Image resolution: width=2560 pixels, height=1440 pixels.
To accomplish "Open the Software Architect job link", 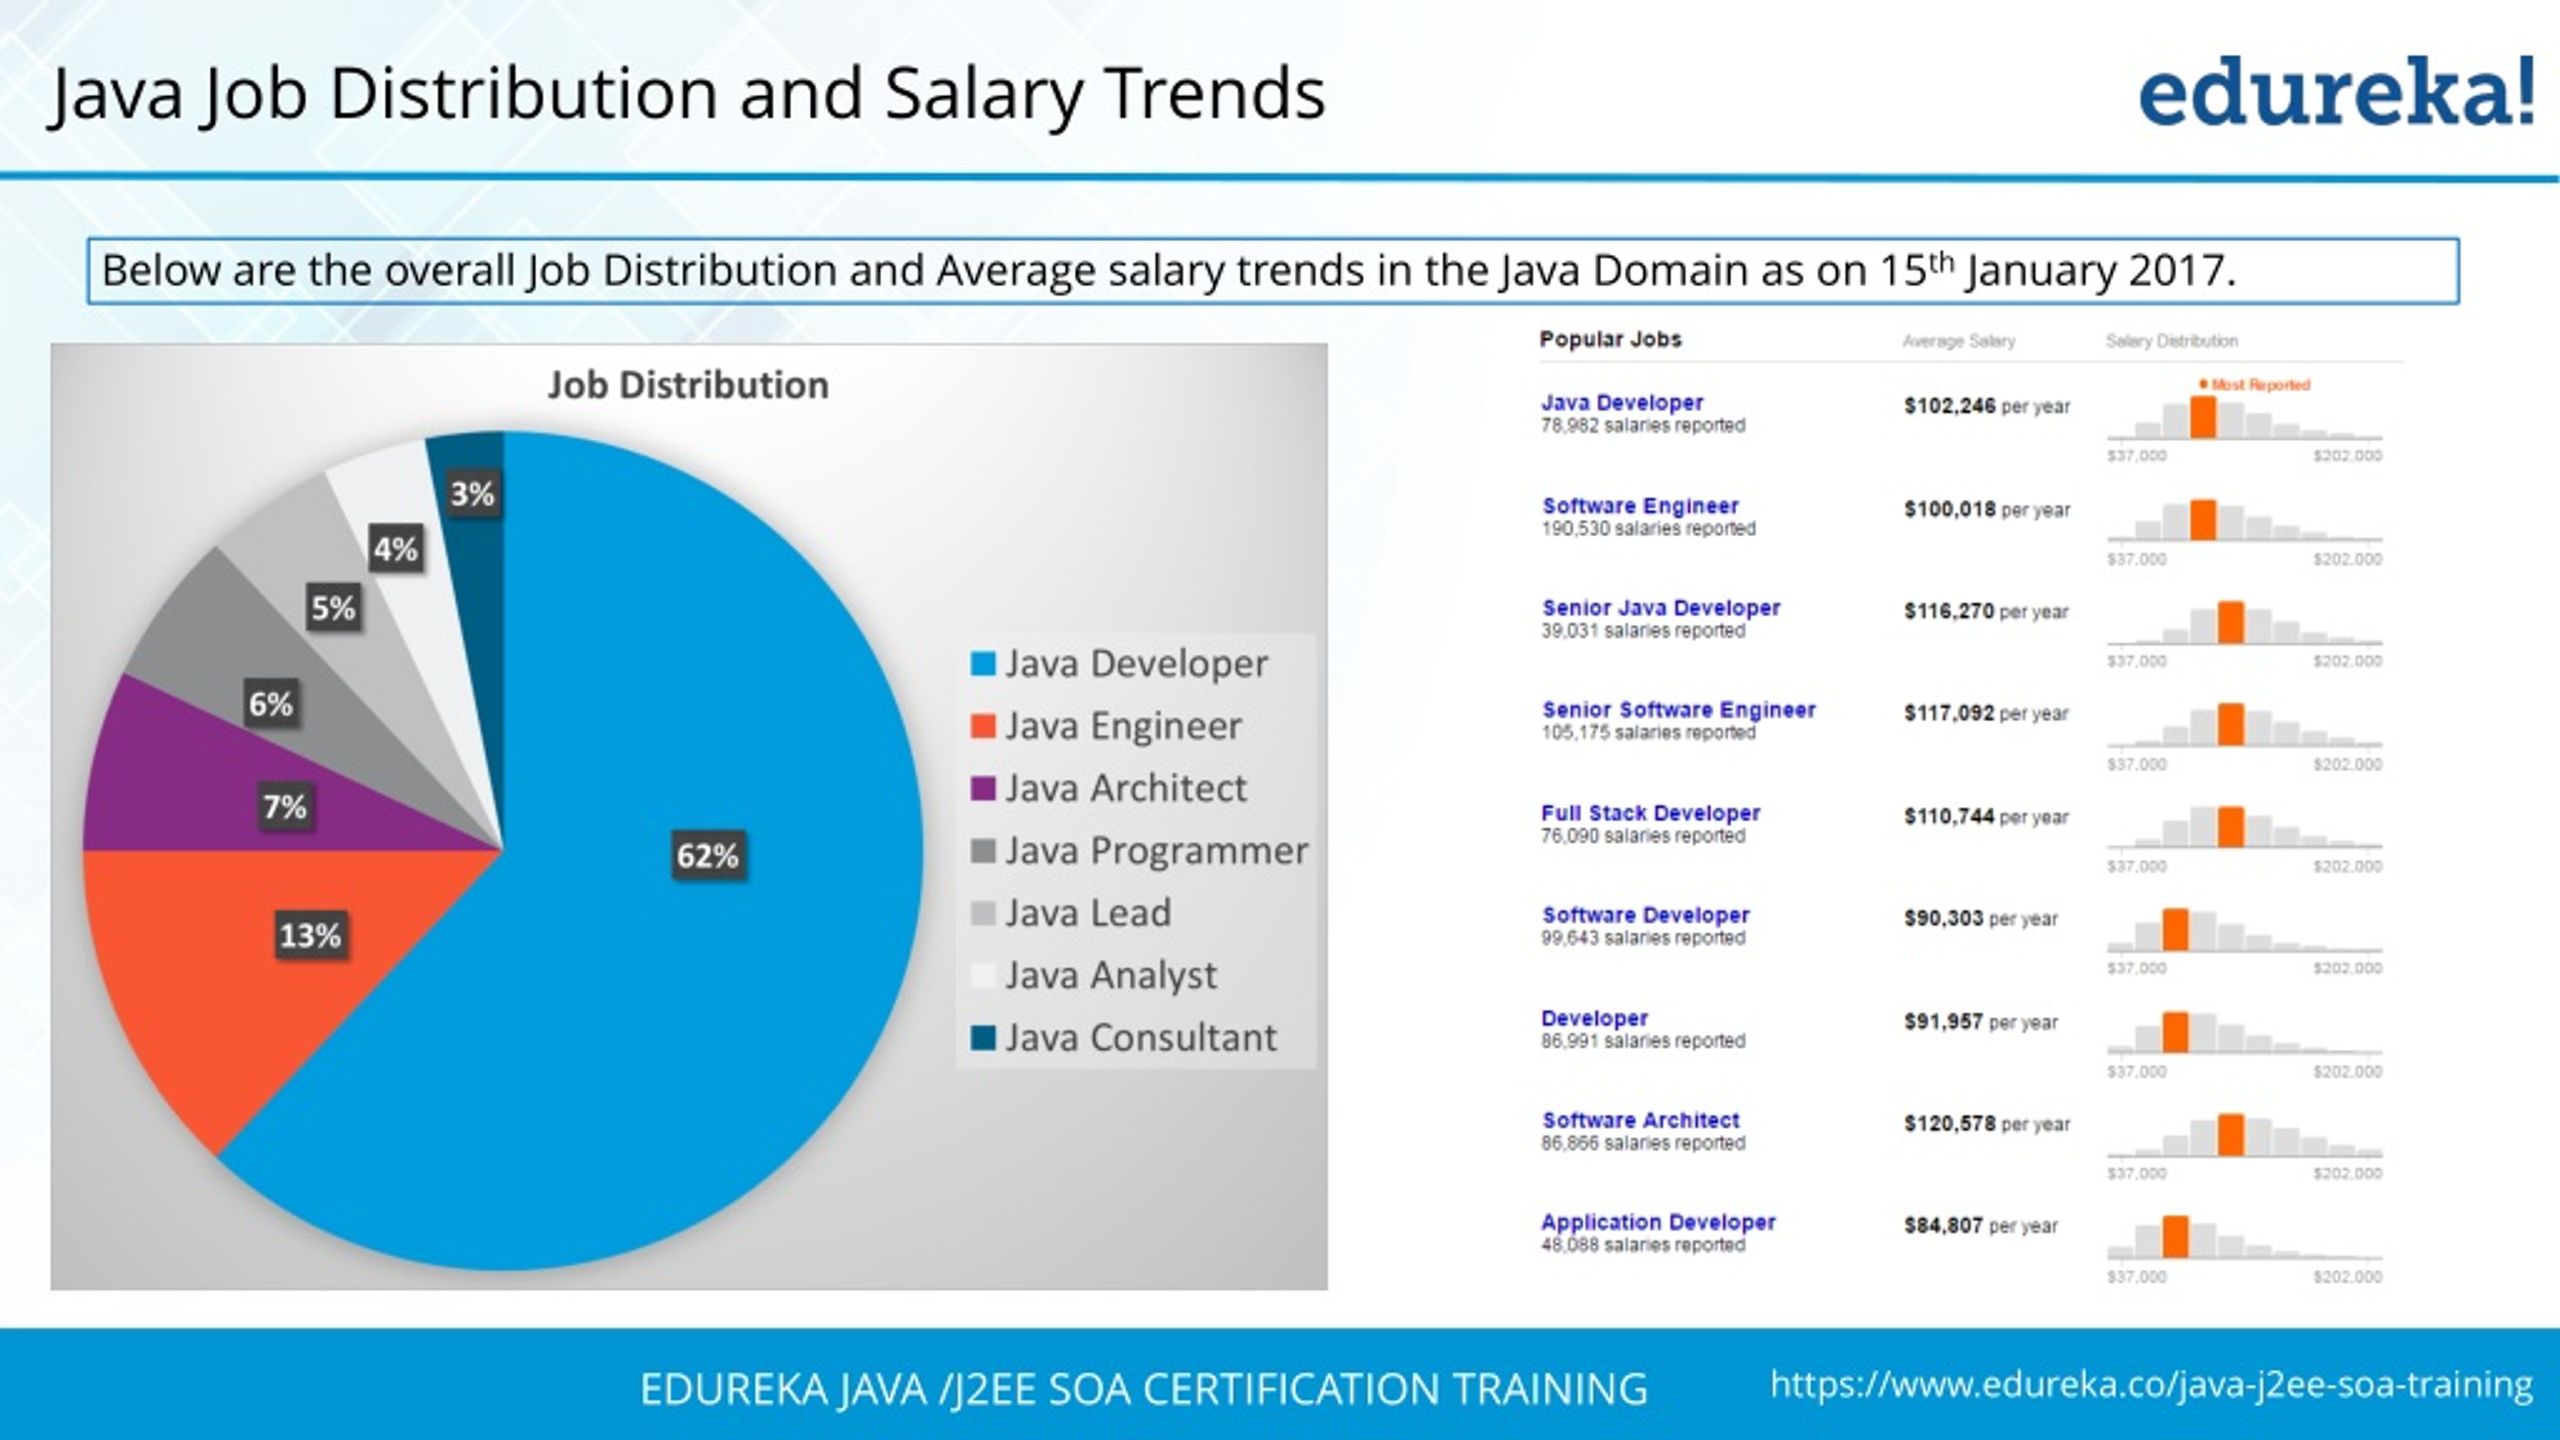I will [1640, 1120].
